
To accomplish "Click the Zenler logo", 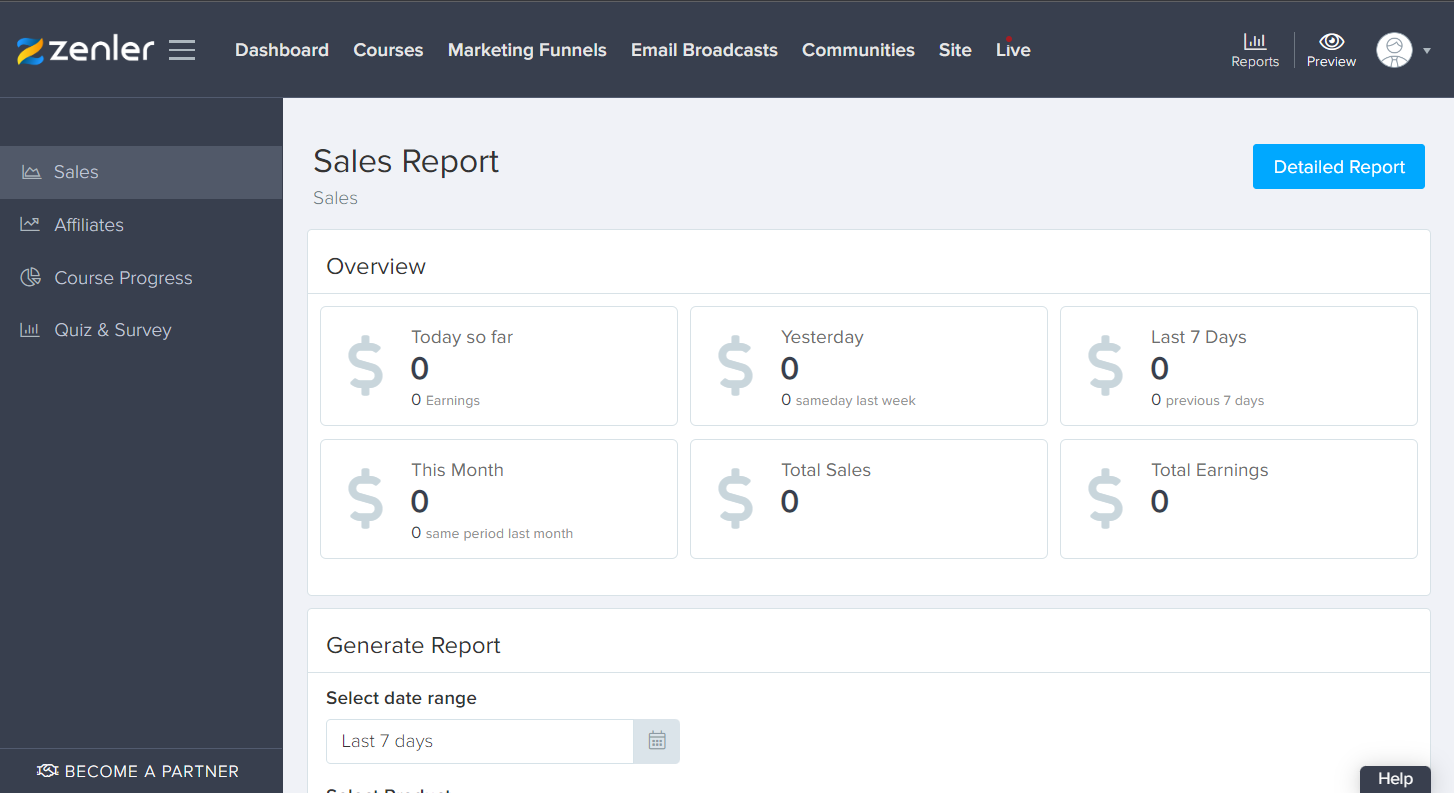I will pyautogui.click(x=86, y=50).
